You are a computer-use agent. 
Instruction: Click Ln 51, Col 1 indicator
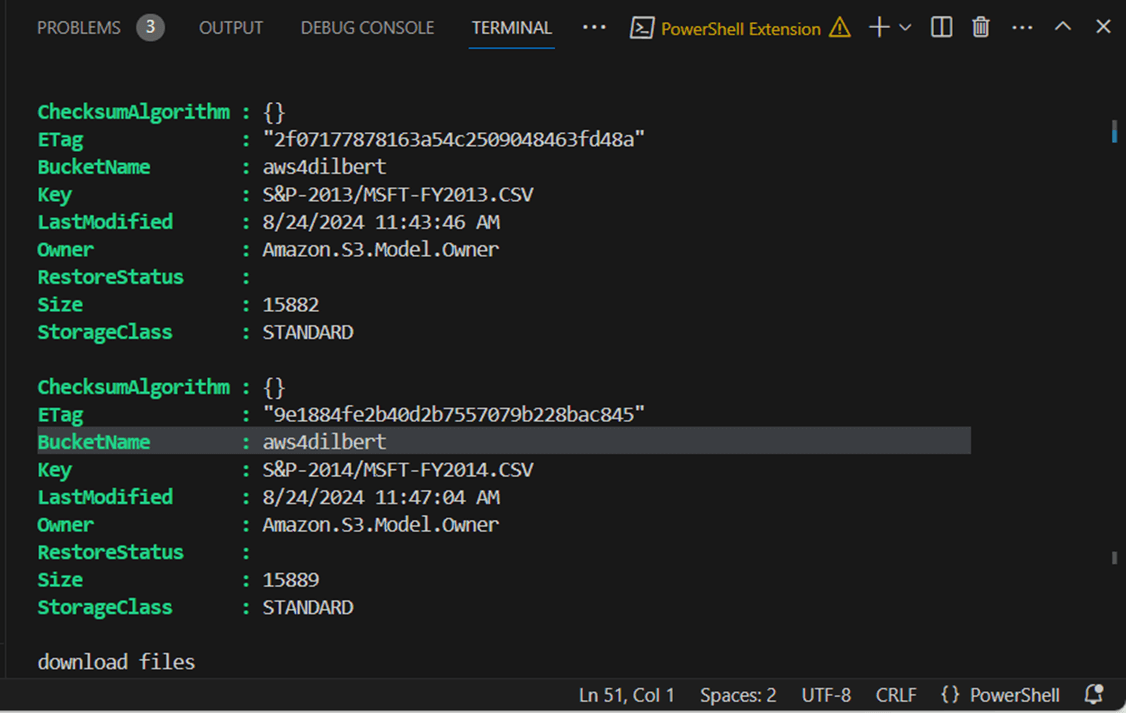(x=627, y=695)
